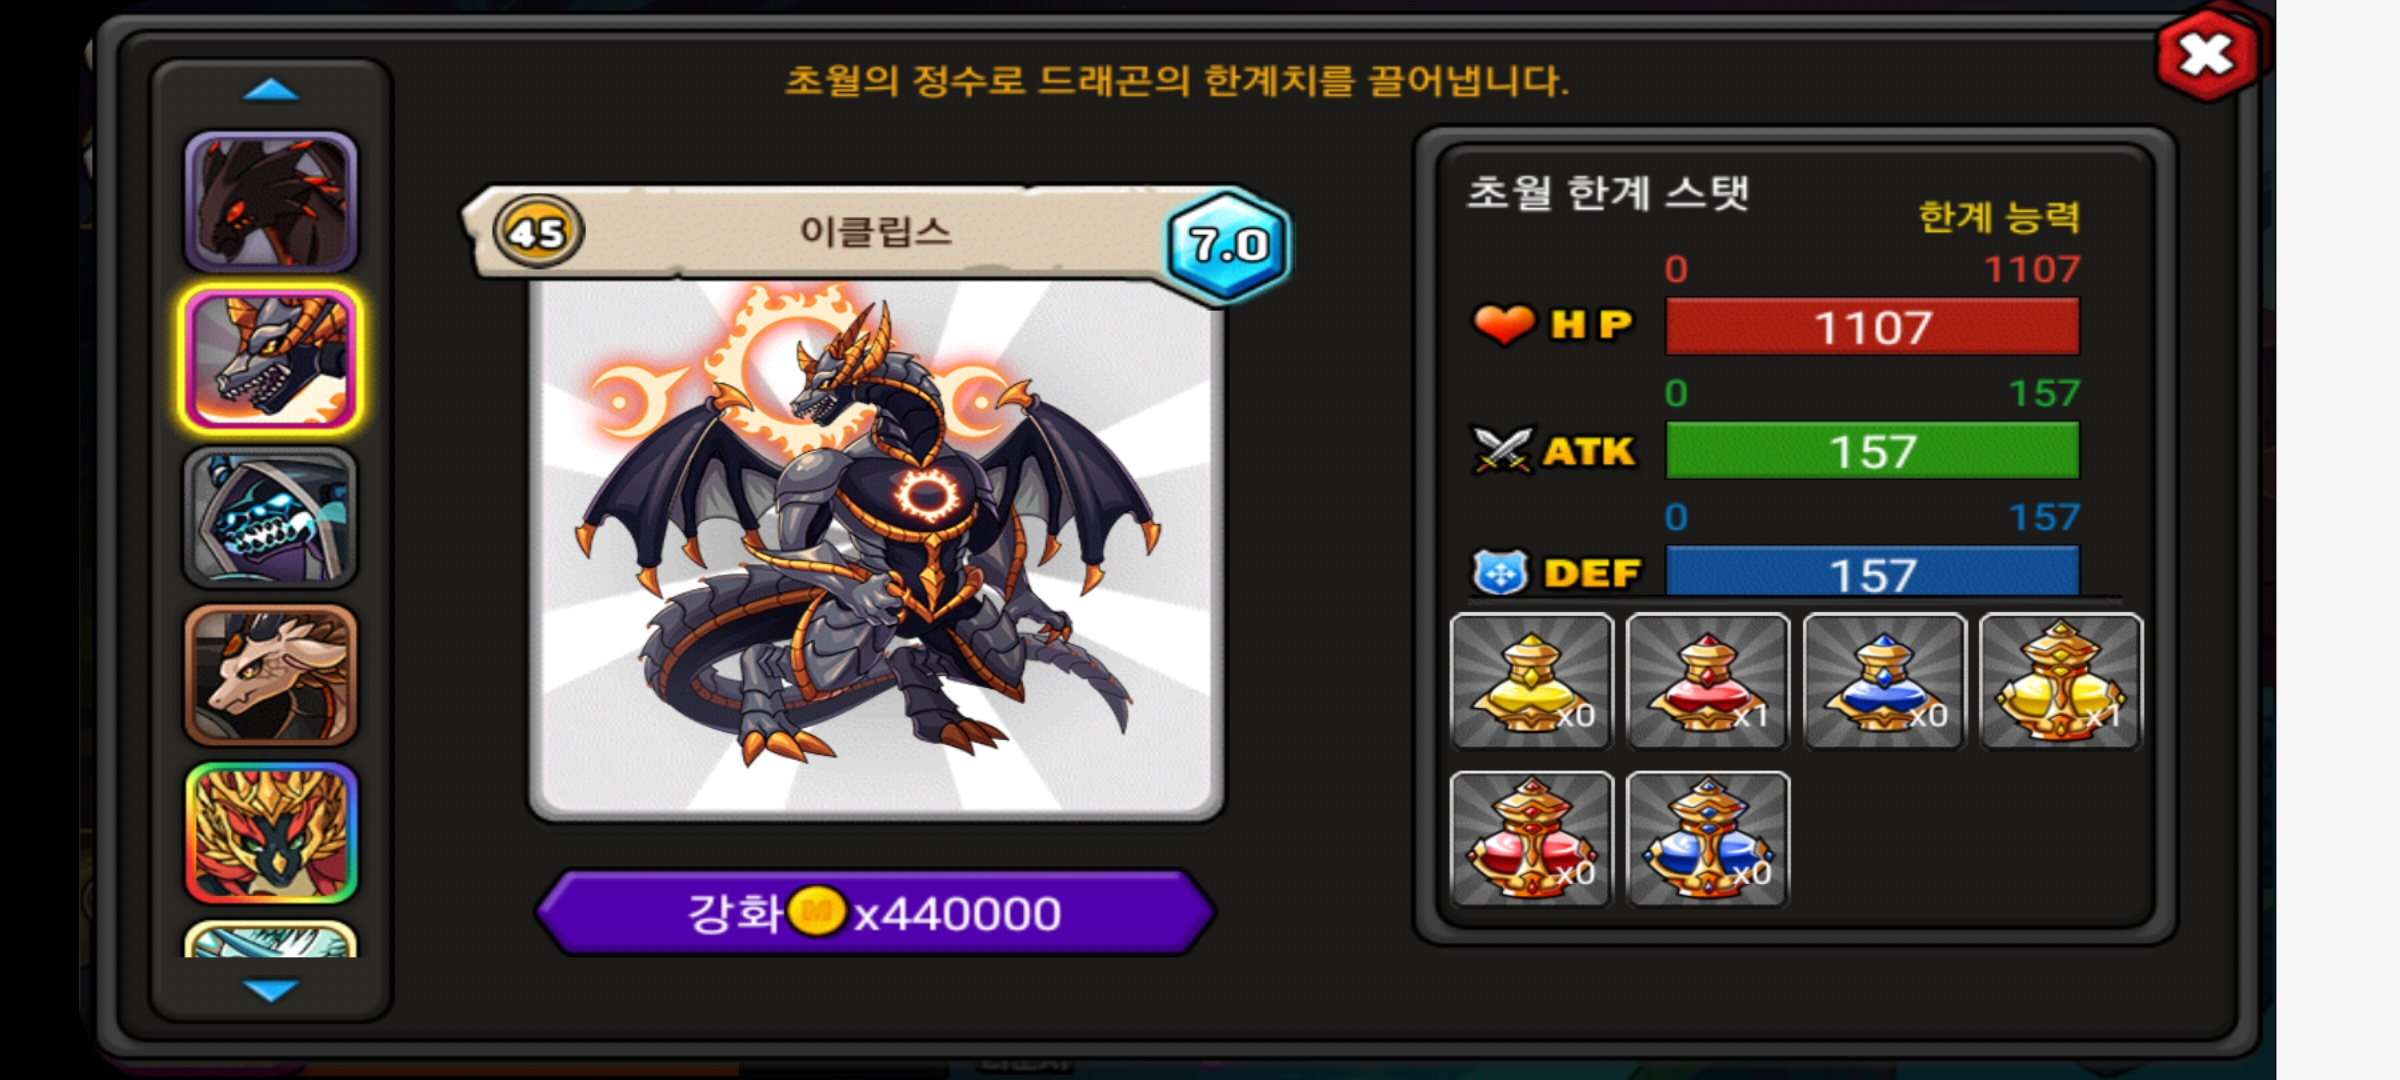The height and width of the screenshot is (1080, 2400).
Task: Select the large blue essence potion
Action: point(1708,839)
